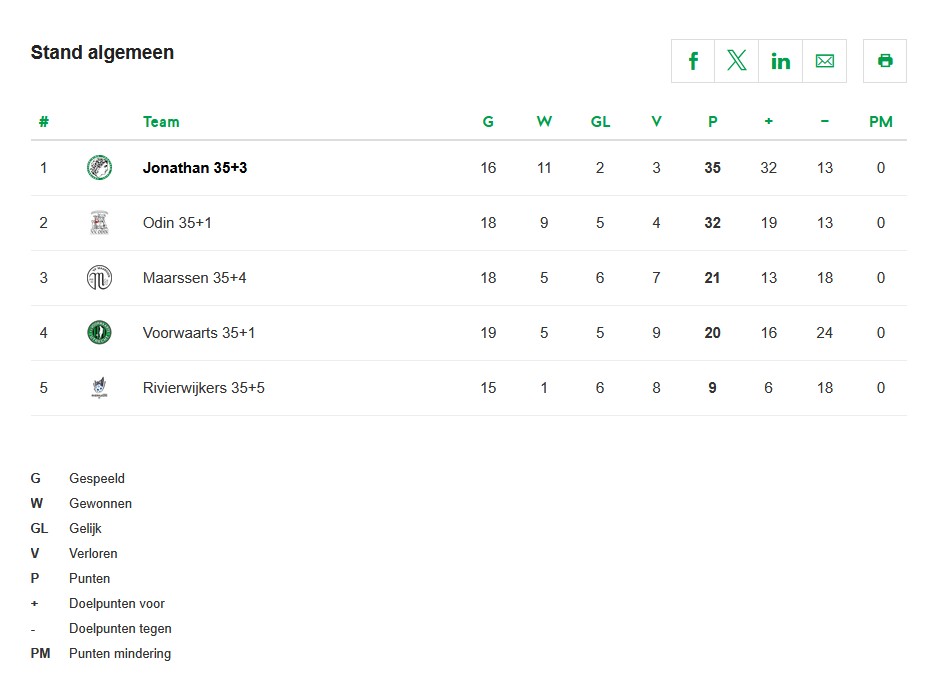Print the standings table

885,61
